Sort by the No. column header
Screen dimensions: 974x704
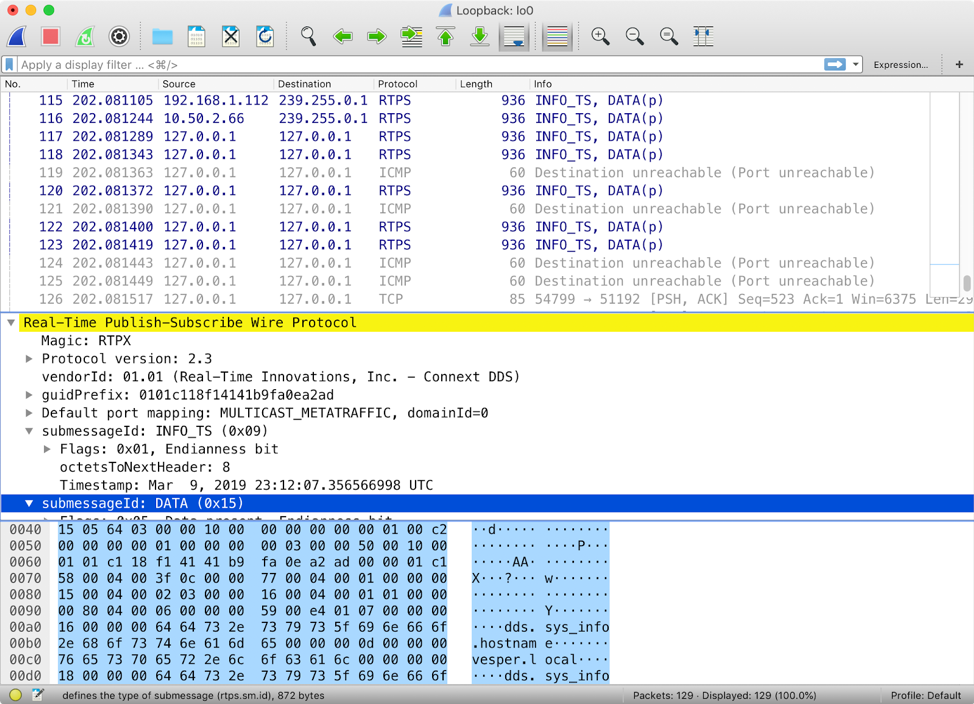pyautogui.click(x=34, y=84)
